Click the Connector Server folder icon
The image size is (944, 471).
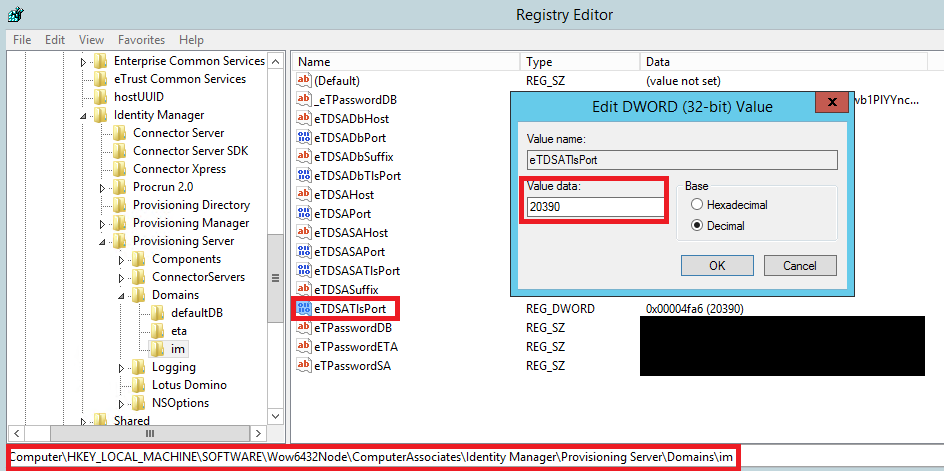click(120, 133)
